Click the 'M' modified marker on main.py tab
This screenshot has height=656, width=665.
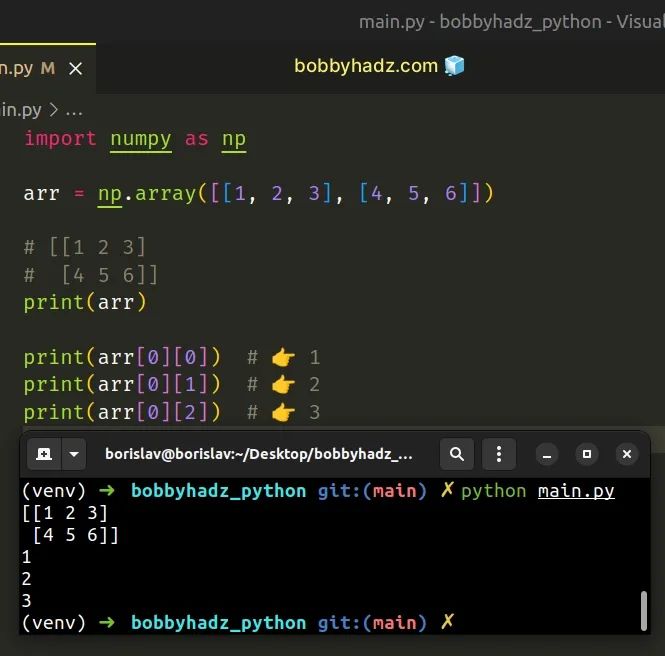tap(48, 68)
